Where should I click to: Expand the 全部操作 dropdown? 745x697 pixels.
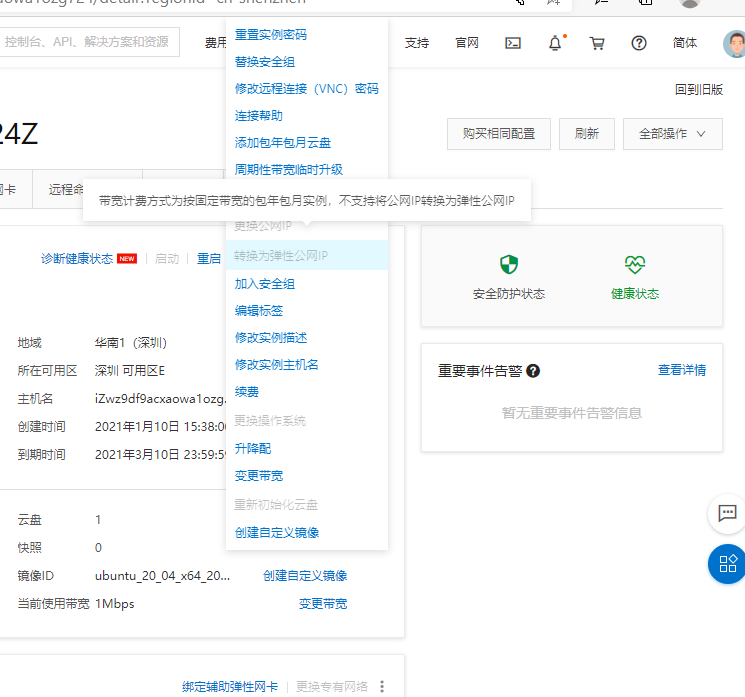click(672, 133)
